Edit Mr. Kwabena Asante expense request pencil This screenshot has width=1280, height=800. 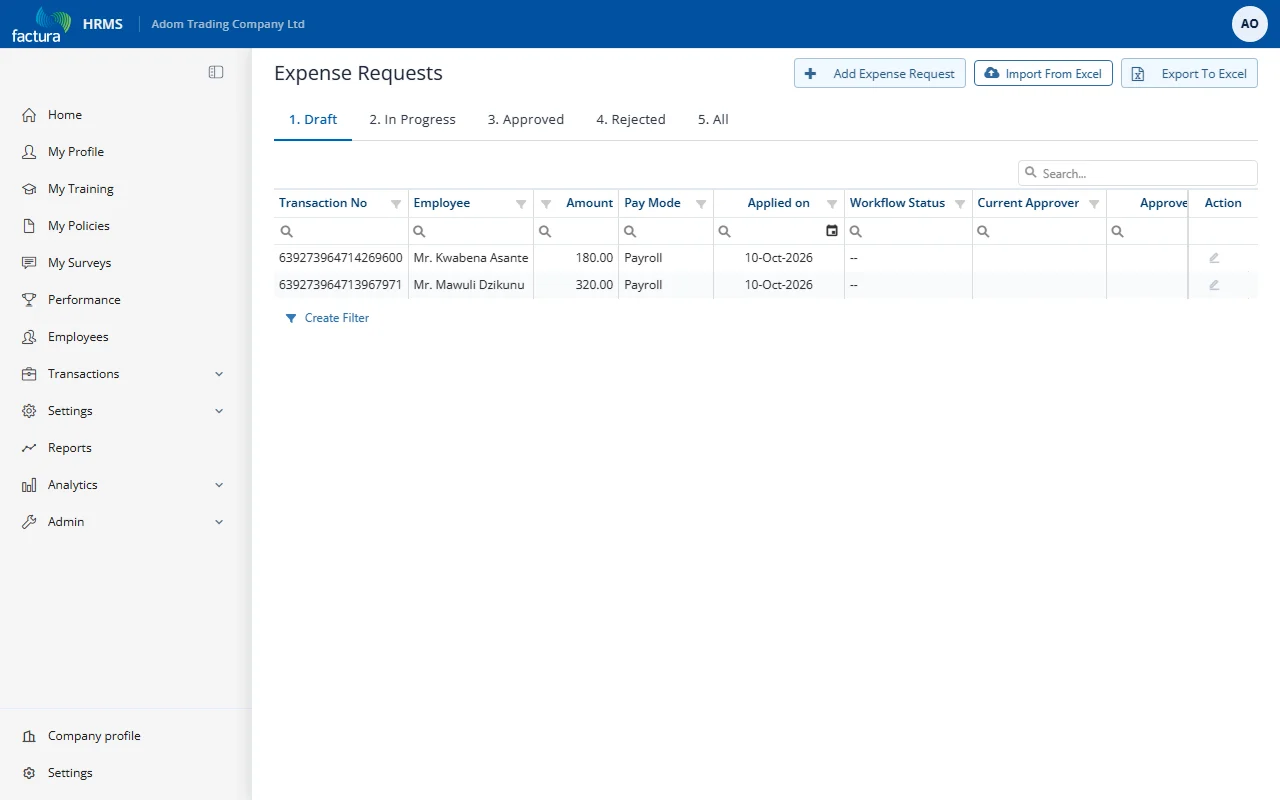coord(1214,258)
